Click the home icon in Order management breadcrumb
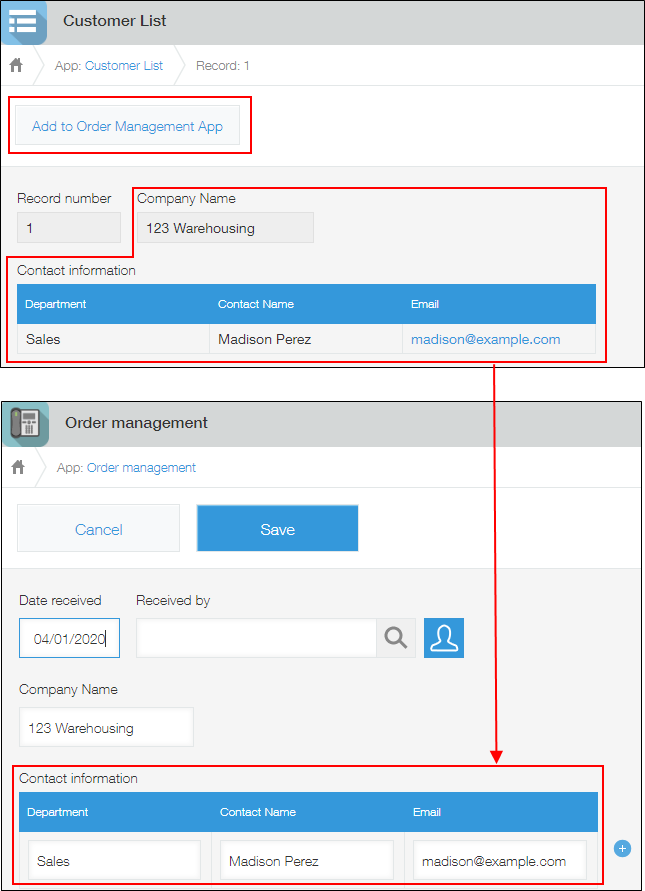This screenshot has width=645, height=891. click(x=18, y=467)
